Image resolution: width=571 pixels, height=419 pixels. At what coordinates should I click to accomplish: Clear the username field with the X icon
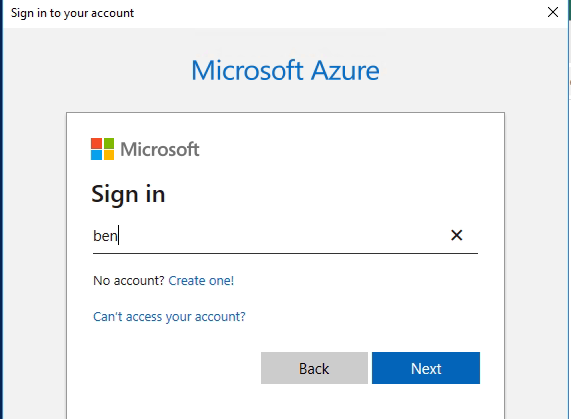(x=456, y=235)
